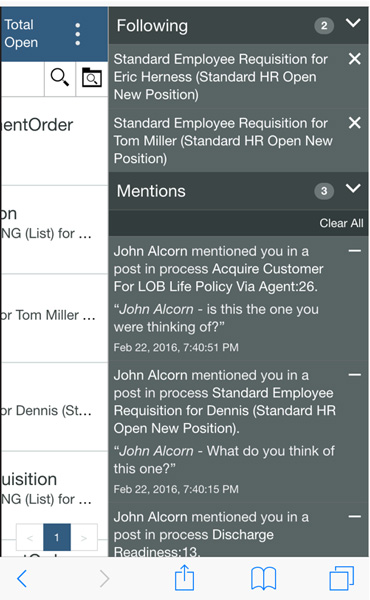
Task: Click the next page arrow in pagination
Action: click(84, 538)
